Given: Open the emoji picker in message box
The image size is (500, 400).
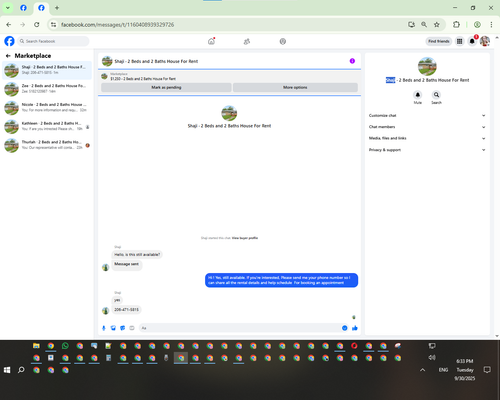Looking at the screenshot, I should point(344,328).
